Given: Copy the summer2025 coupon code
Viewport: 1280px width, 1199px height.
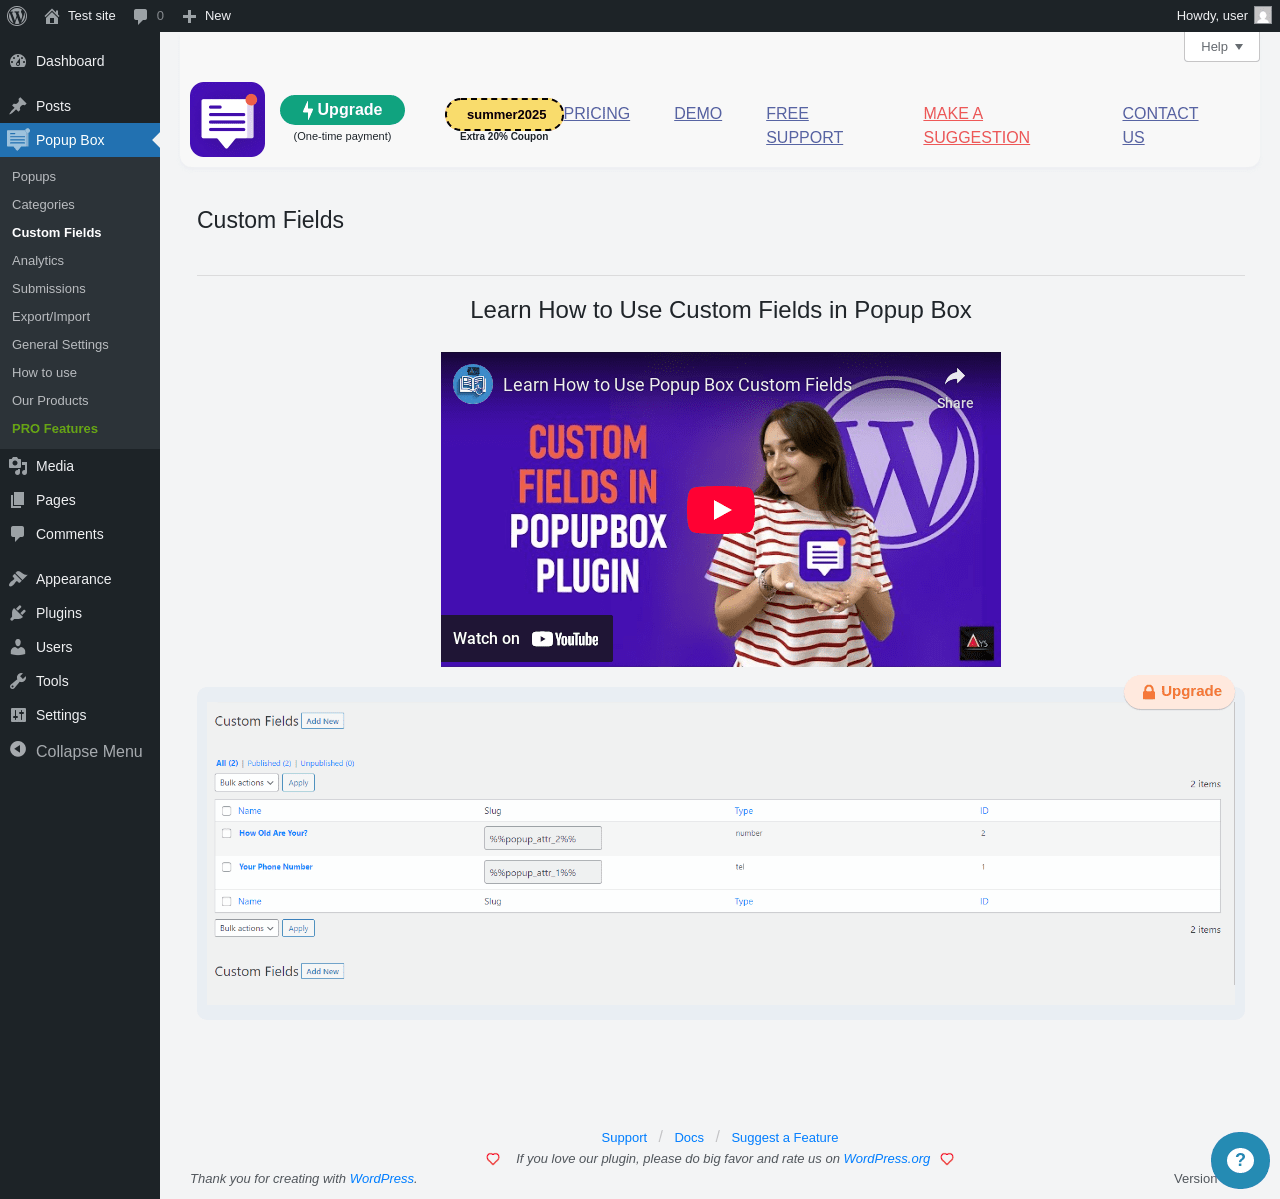Looking at the screenshot, I should coord(505,114).
